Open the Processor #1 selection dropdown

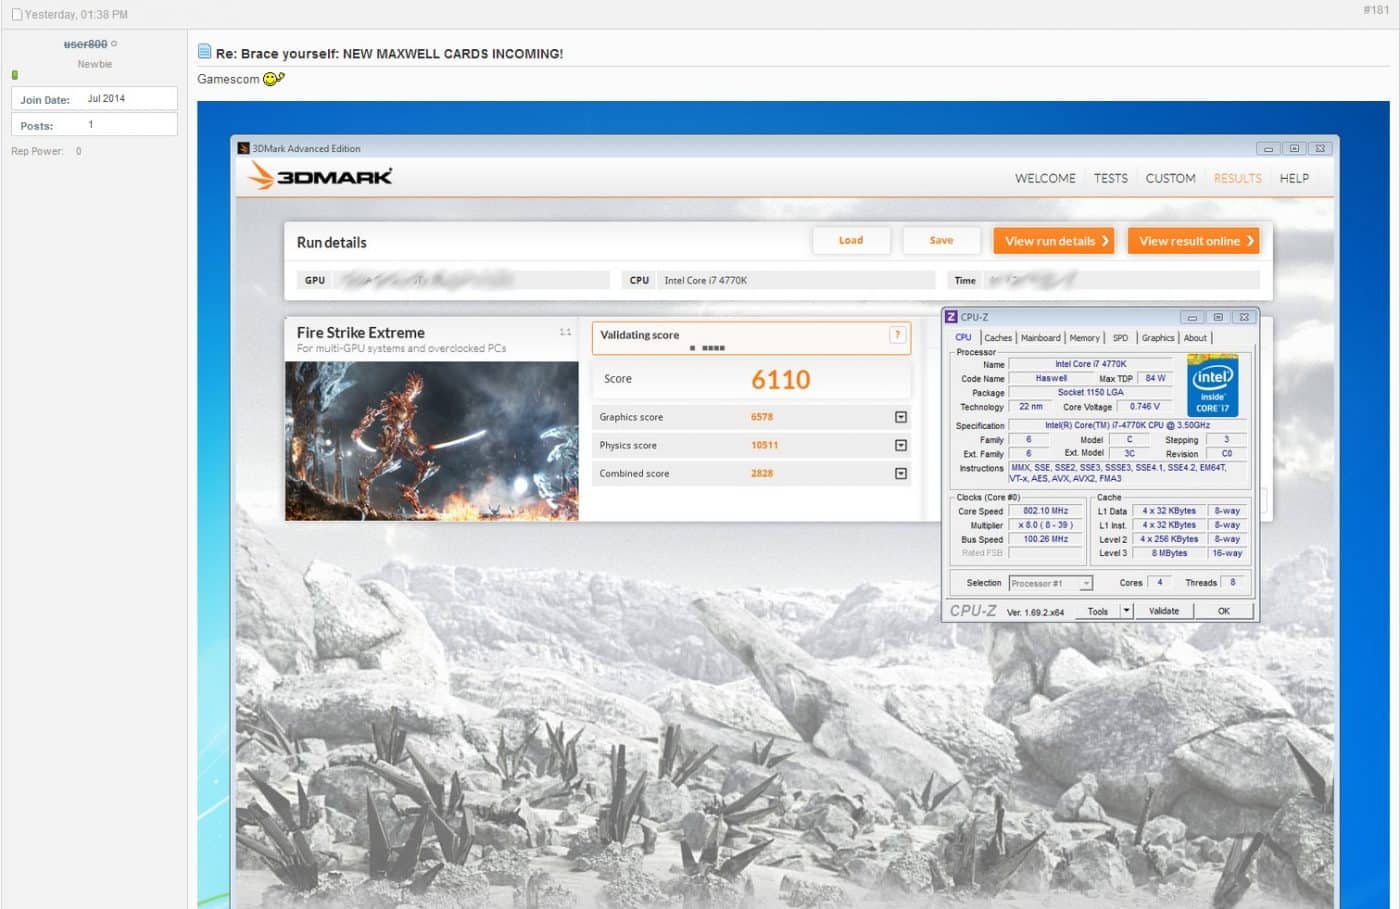(1050, 583)
